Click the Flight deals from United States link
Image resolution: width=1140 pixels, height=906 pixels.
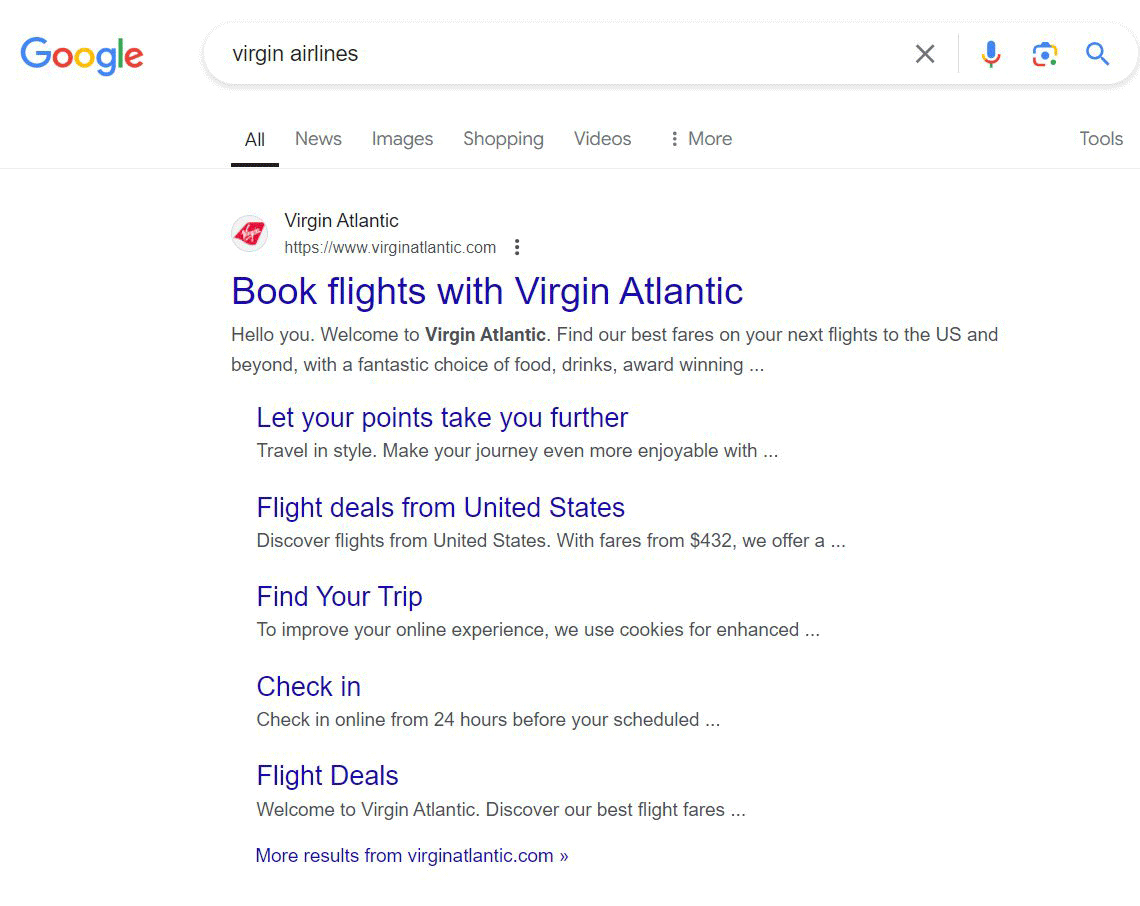tap(440, 508)
